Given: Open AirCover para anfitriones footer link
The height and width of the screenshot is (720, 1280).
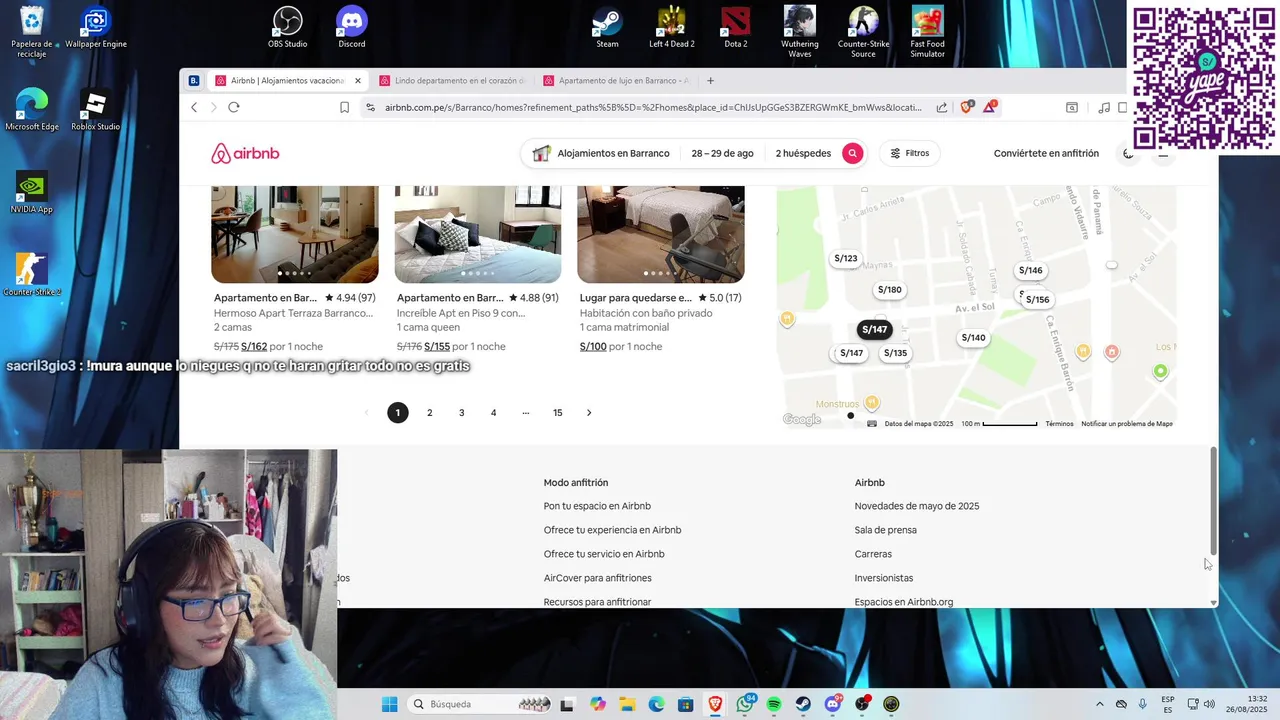Looking at the screenshot, I should (x=597, y=578).
